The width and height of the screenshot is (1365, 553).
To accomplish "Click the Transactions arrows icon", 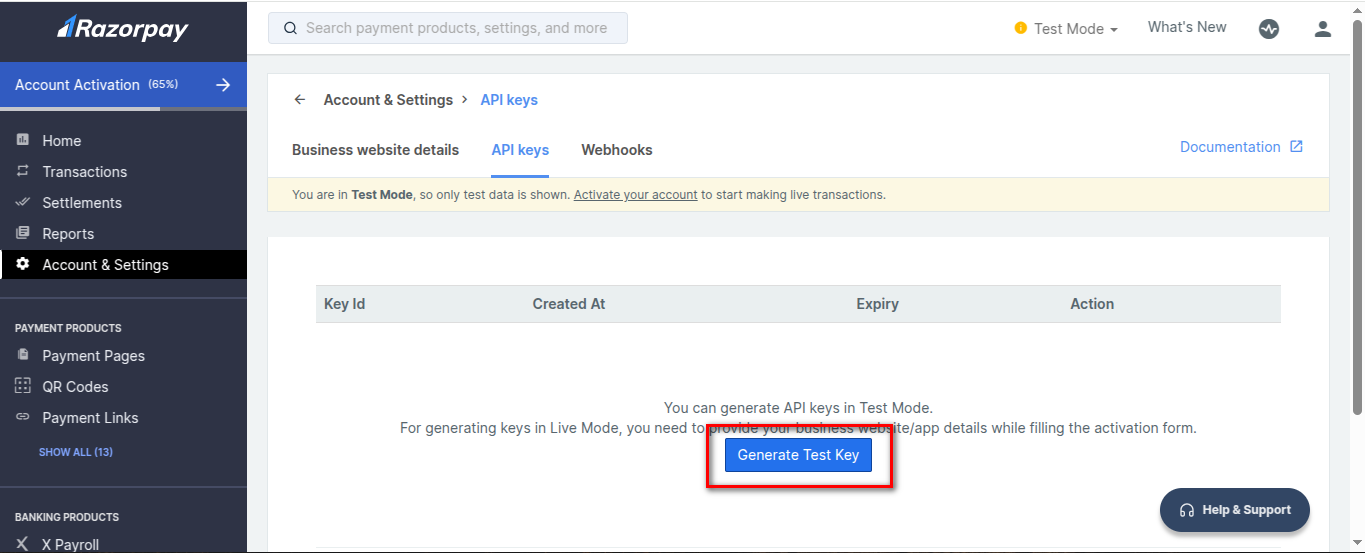I will click(x=23, y=171).
